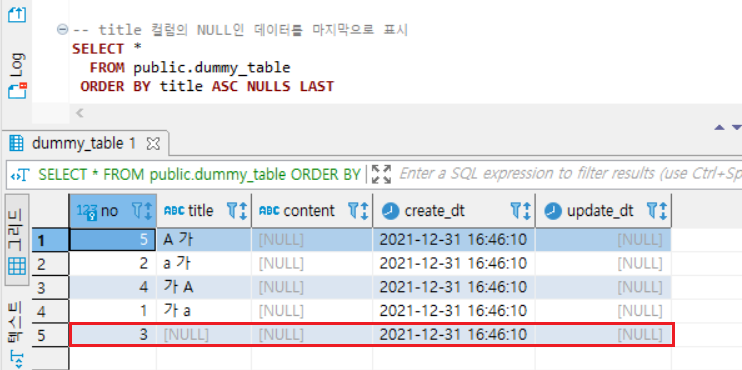This screenshot has height=370, width=742.
Task: Open the Output panel icon above Log
Action: click(17, 15)
